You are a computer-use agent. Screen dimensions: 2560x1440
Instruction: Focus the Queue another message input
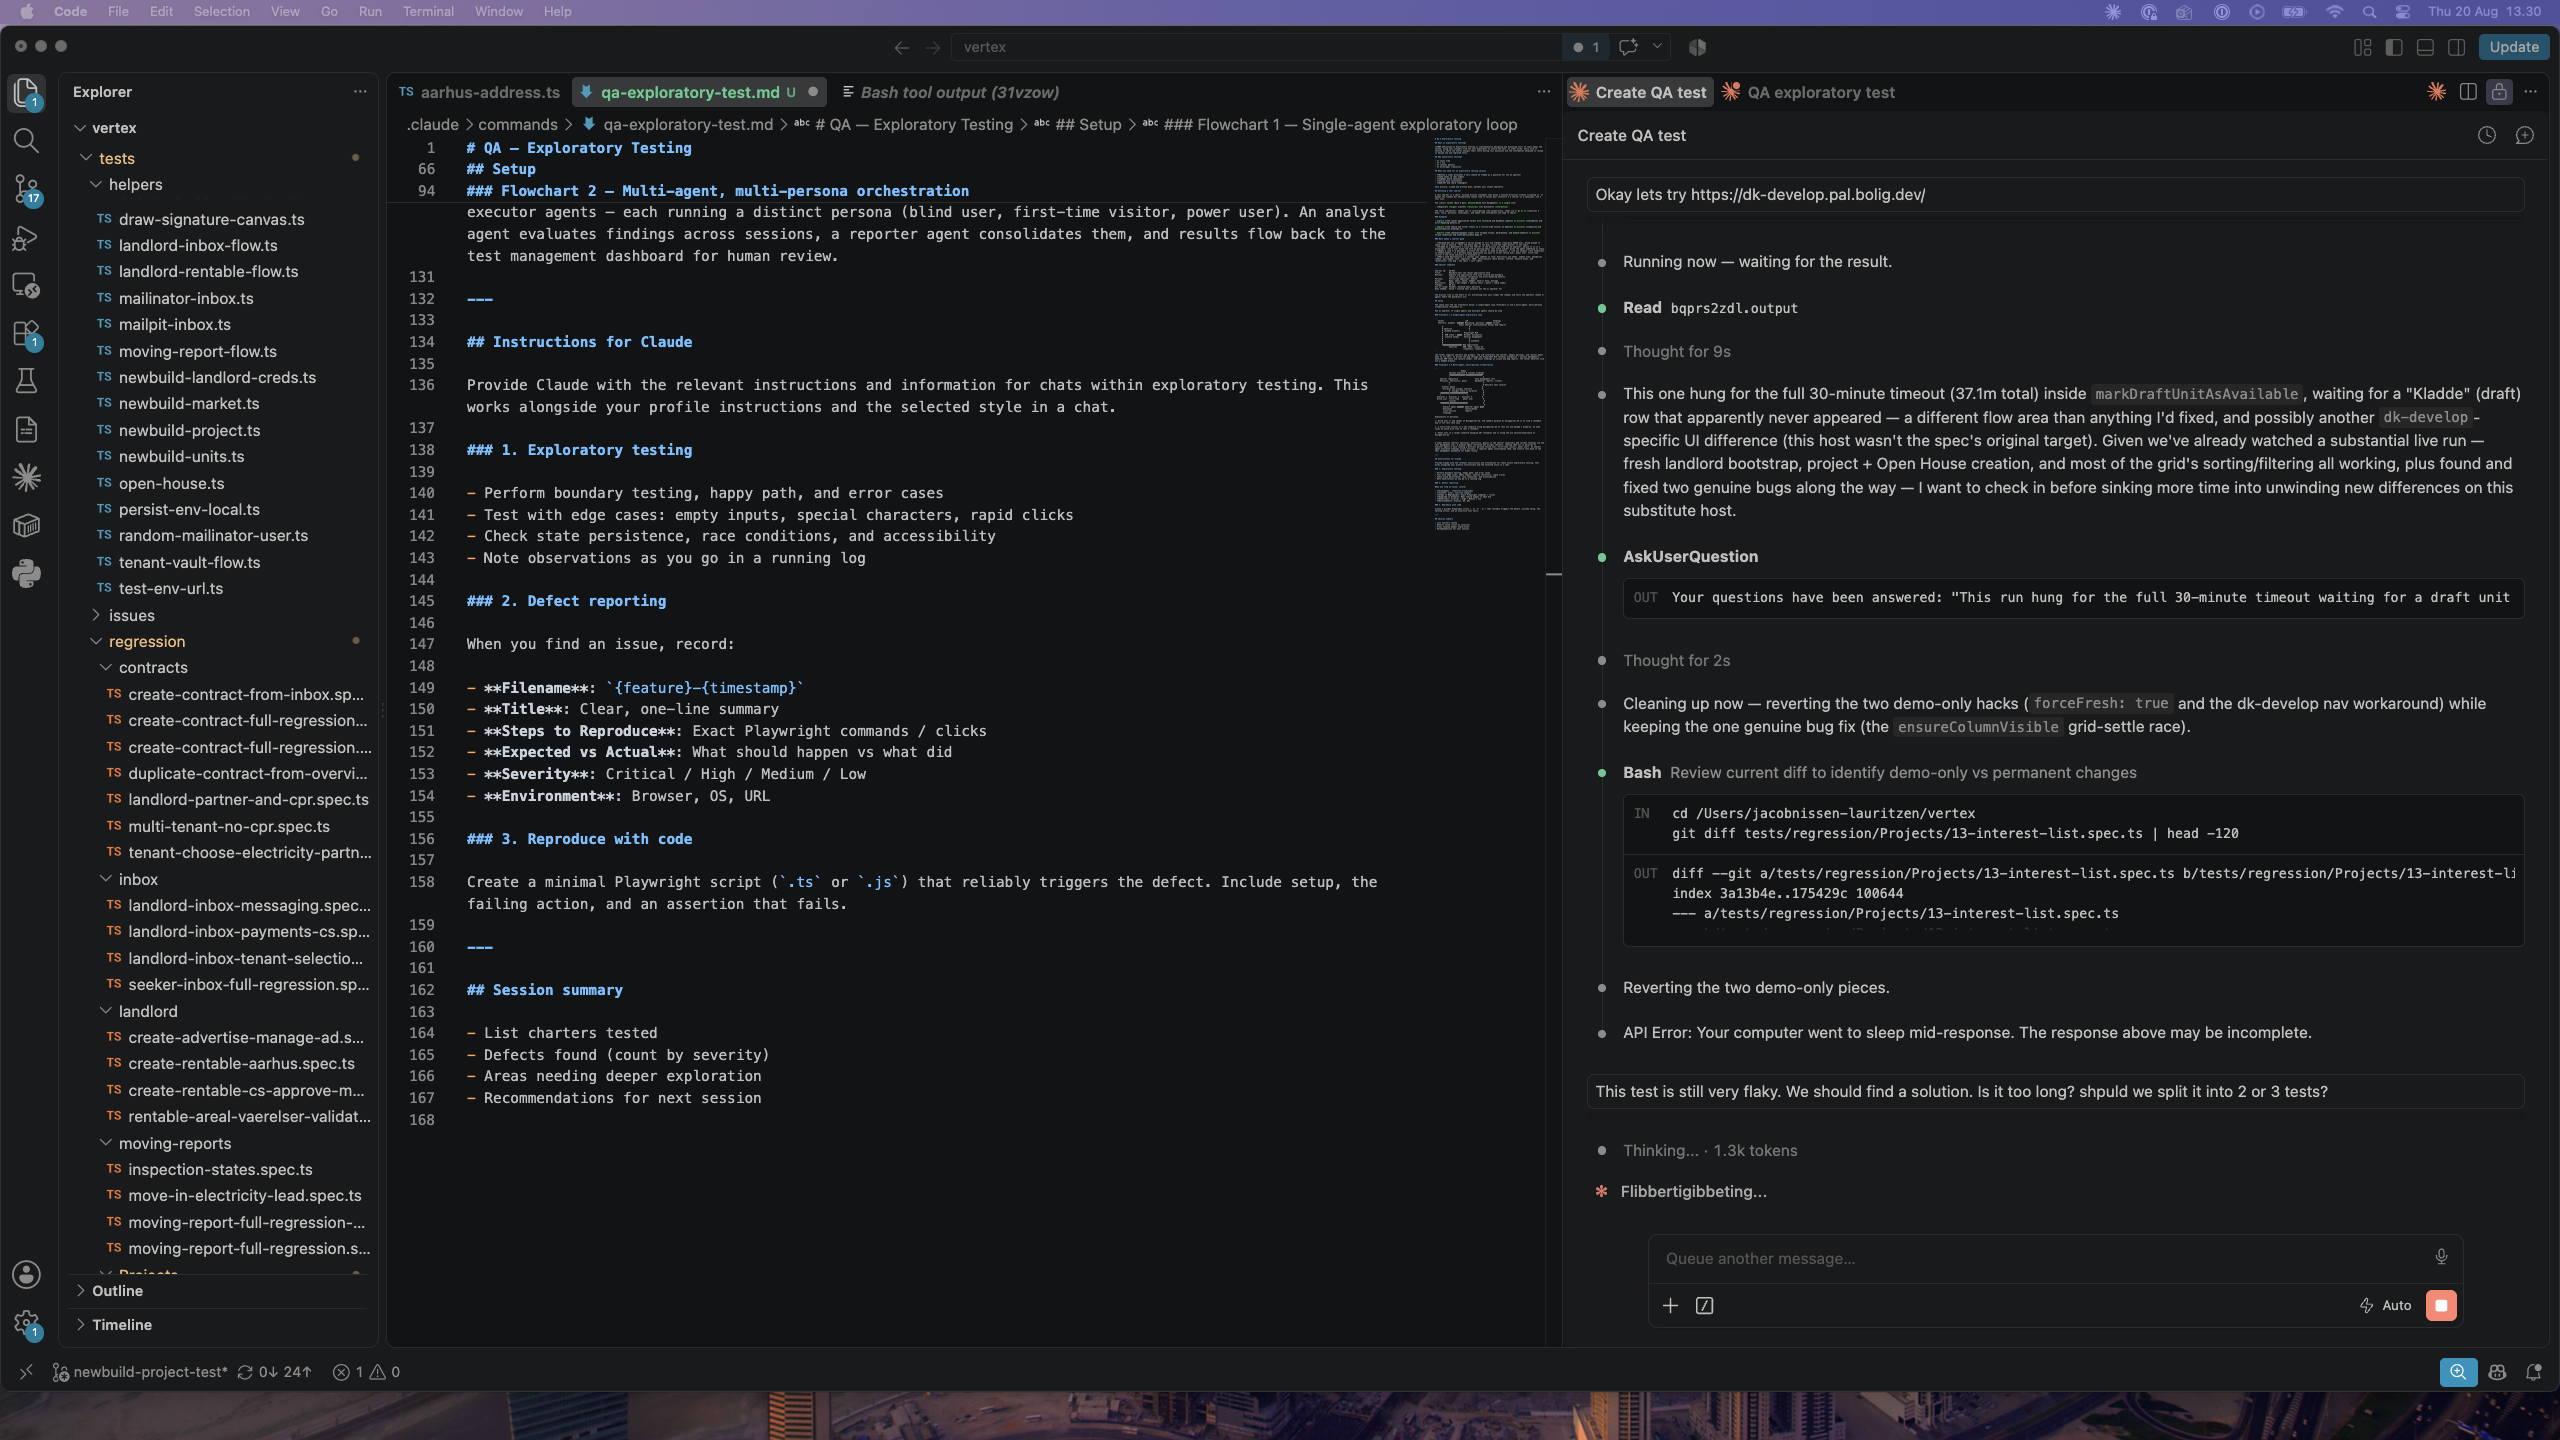click(2040, 1258)
